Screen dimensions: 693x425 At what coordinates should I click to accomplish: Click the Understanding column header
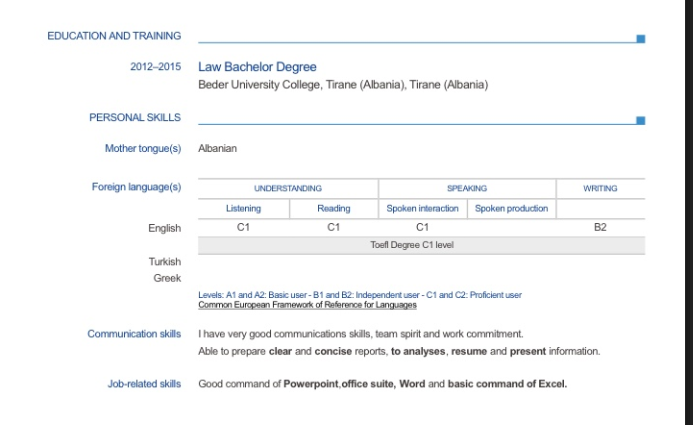coord(288,188)
